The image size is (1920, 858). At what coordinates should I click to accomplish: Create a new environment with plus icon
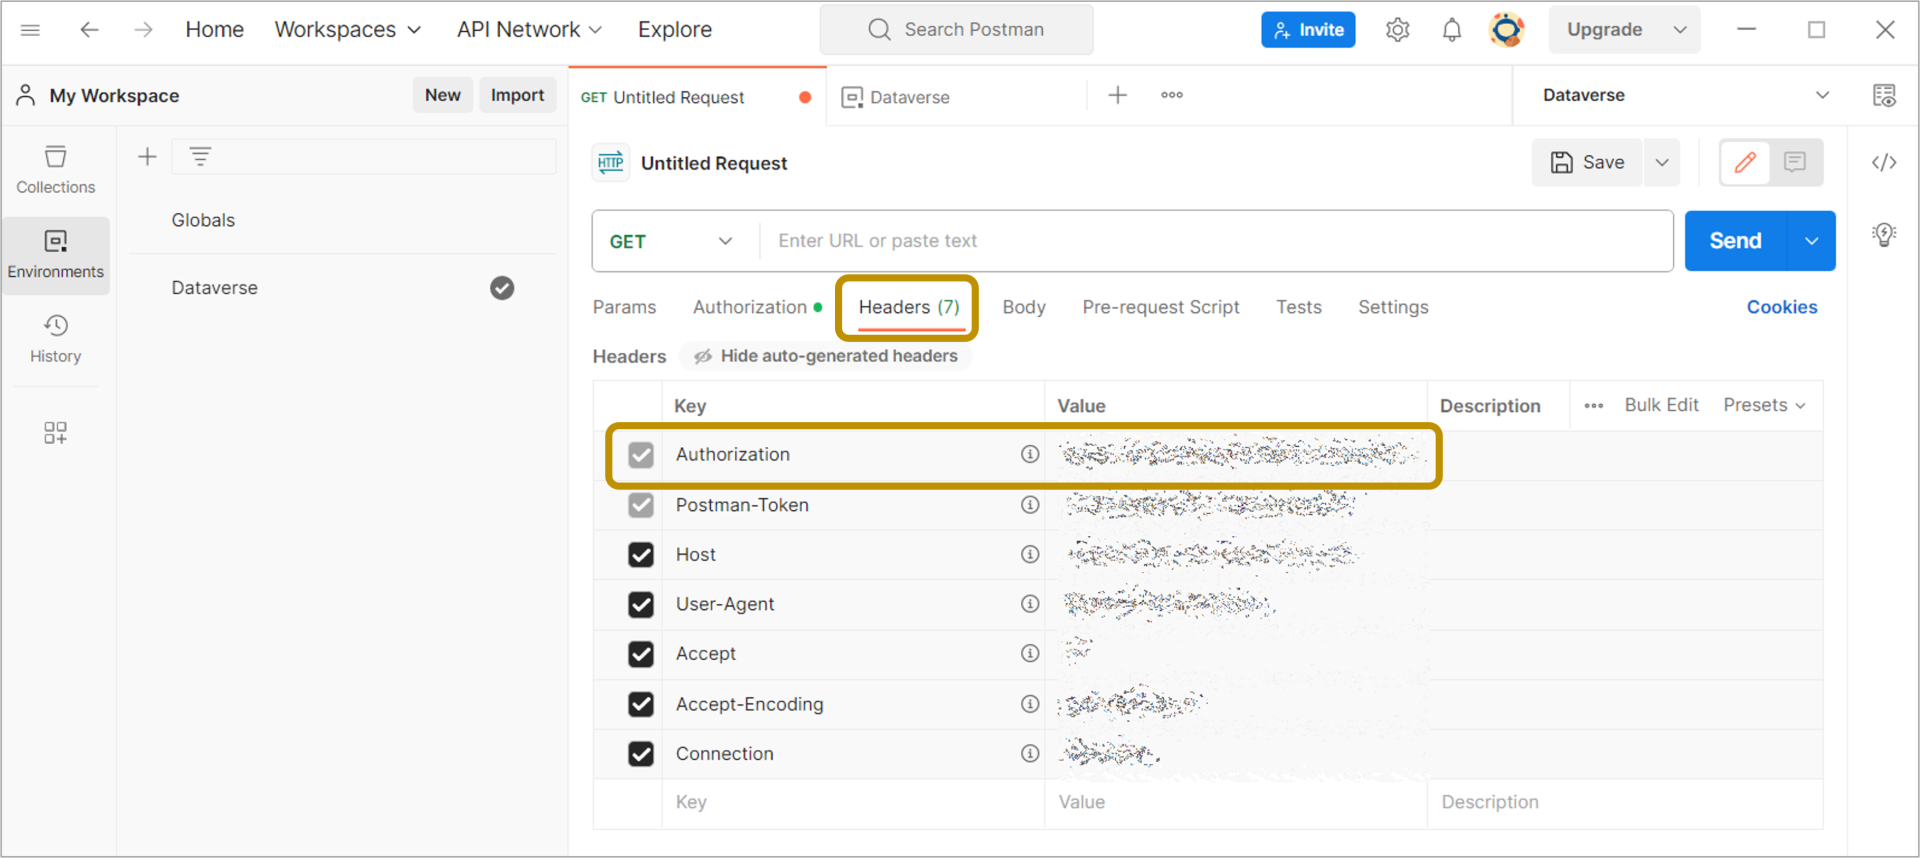click(x=147, y=156)
